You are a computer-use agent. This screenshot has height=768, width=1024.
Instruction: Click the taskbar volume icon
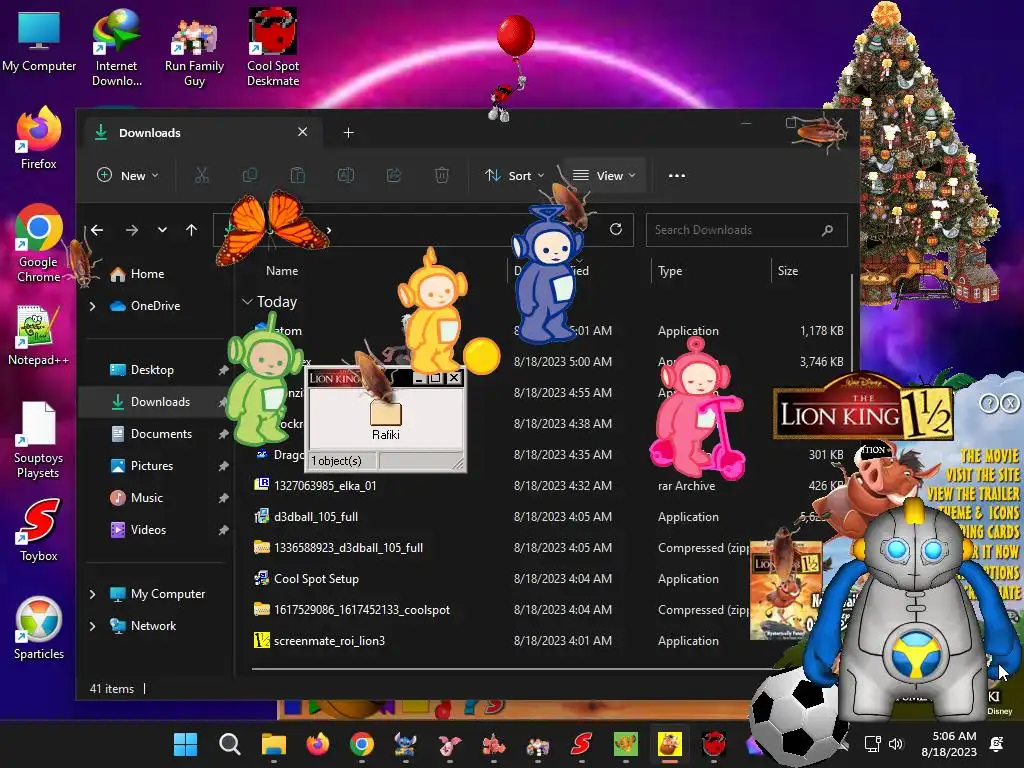coord(896,744)
